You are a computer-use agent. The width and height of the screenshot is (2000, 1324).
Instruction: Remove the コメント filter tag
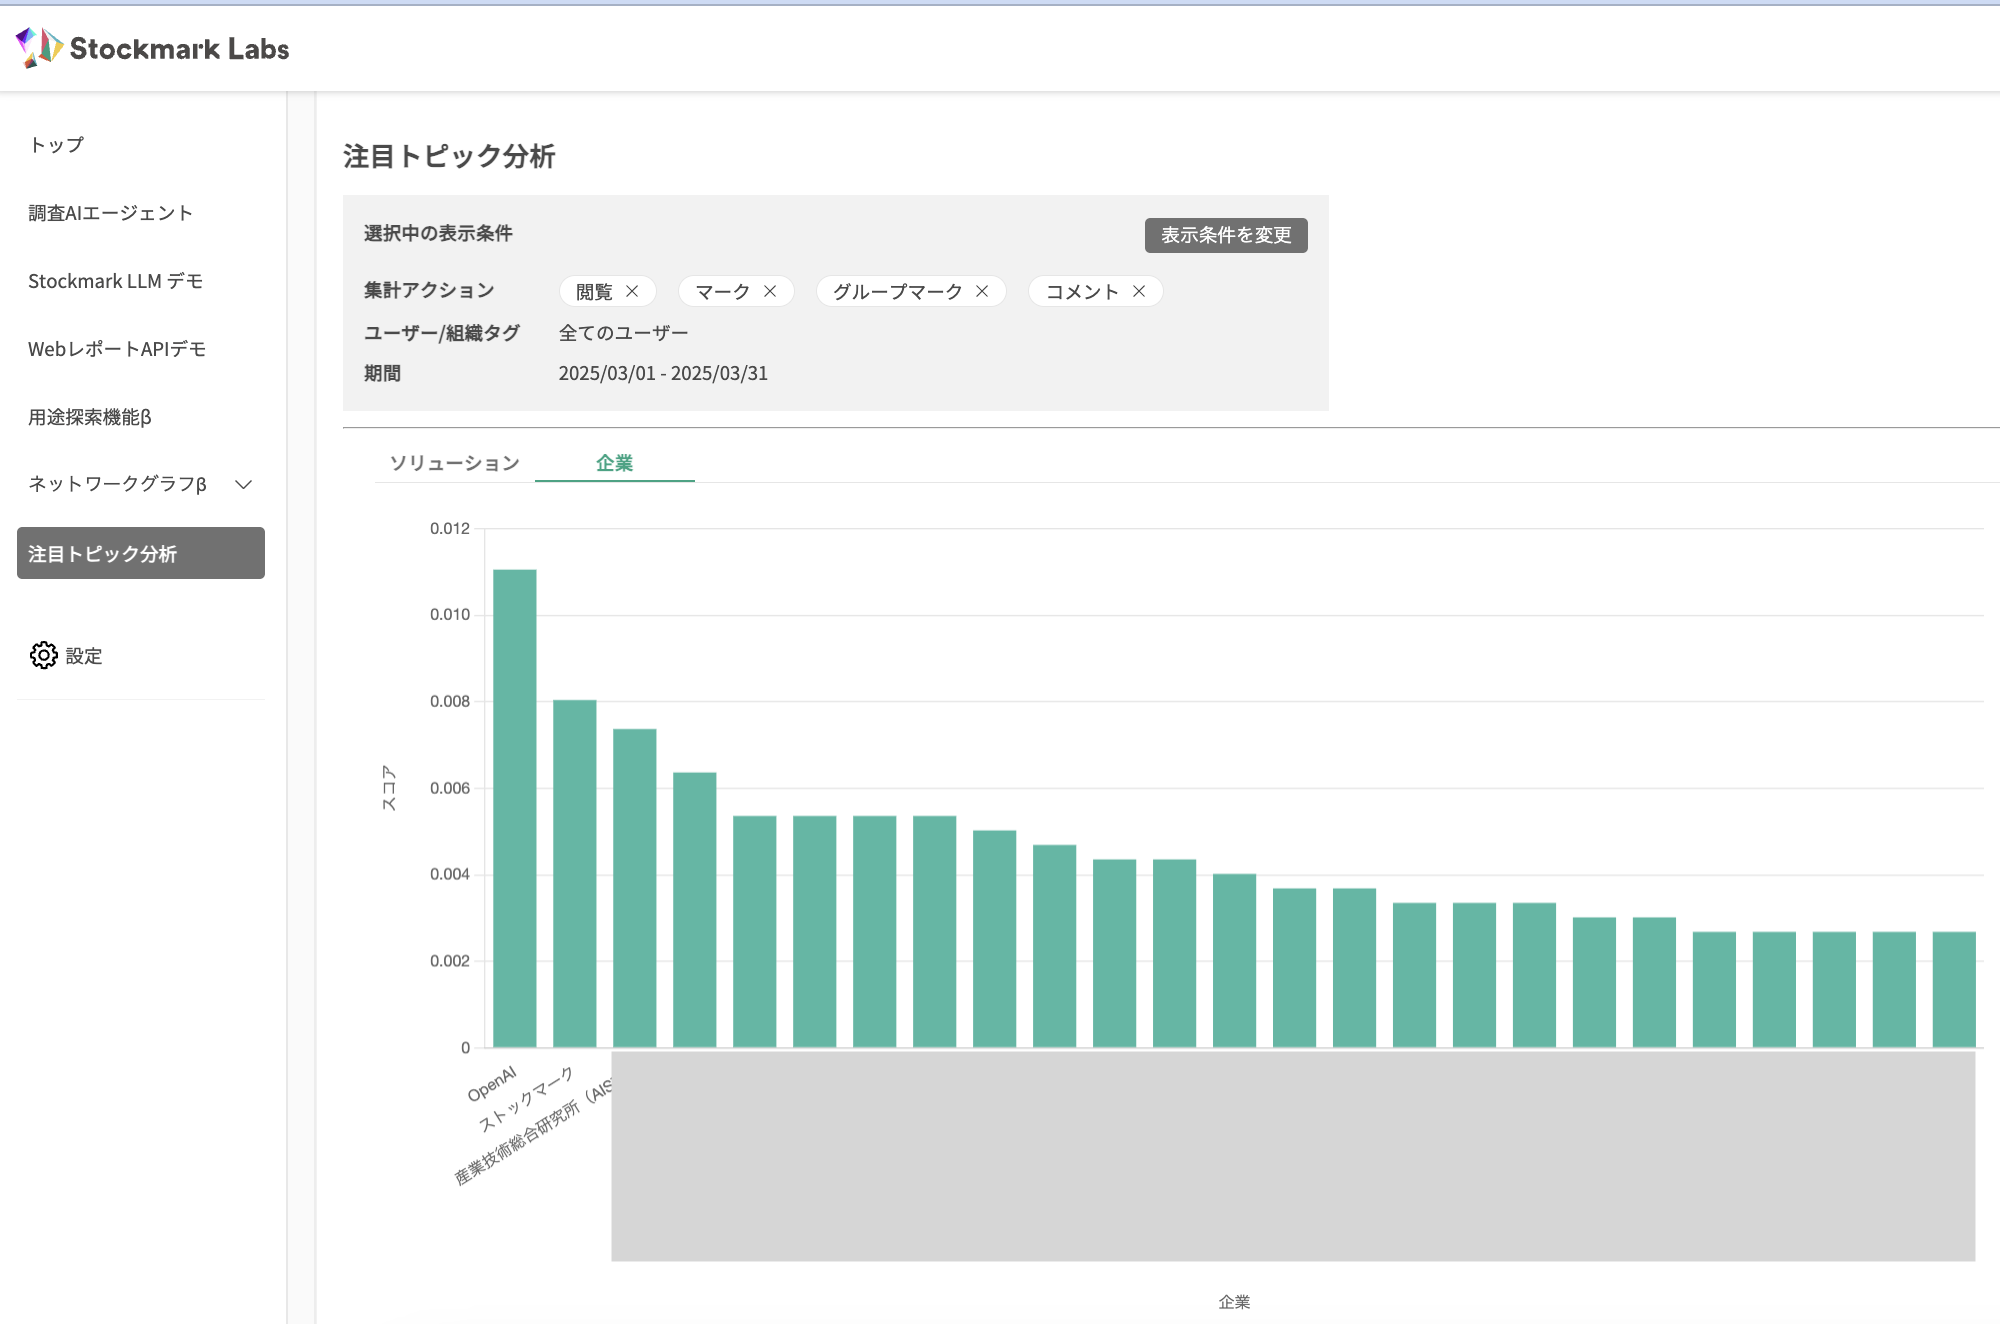click(1139, 291)
